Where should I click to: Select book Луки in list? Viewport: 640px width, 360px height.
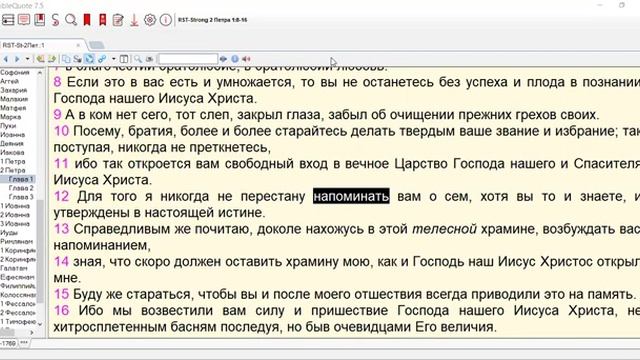8,126
